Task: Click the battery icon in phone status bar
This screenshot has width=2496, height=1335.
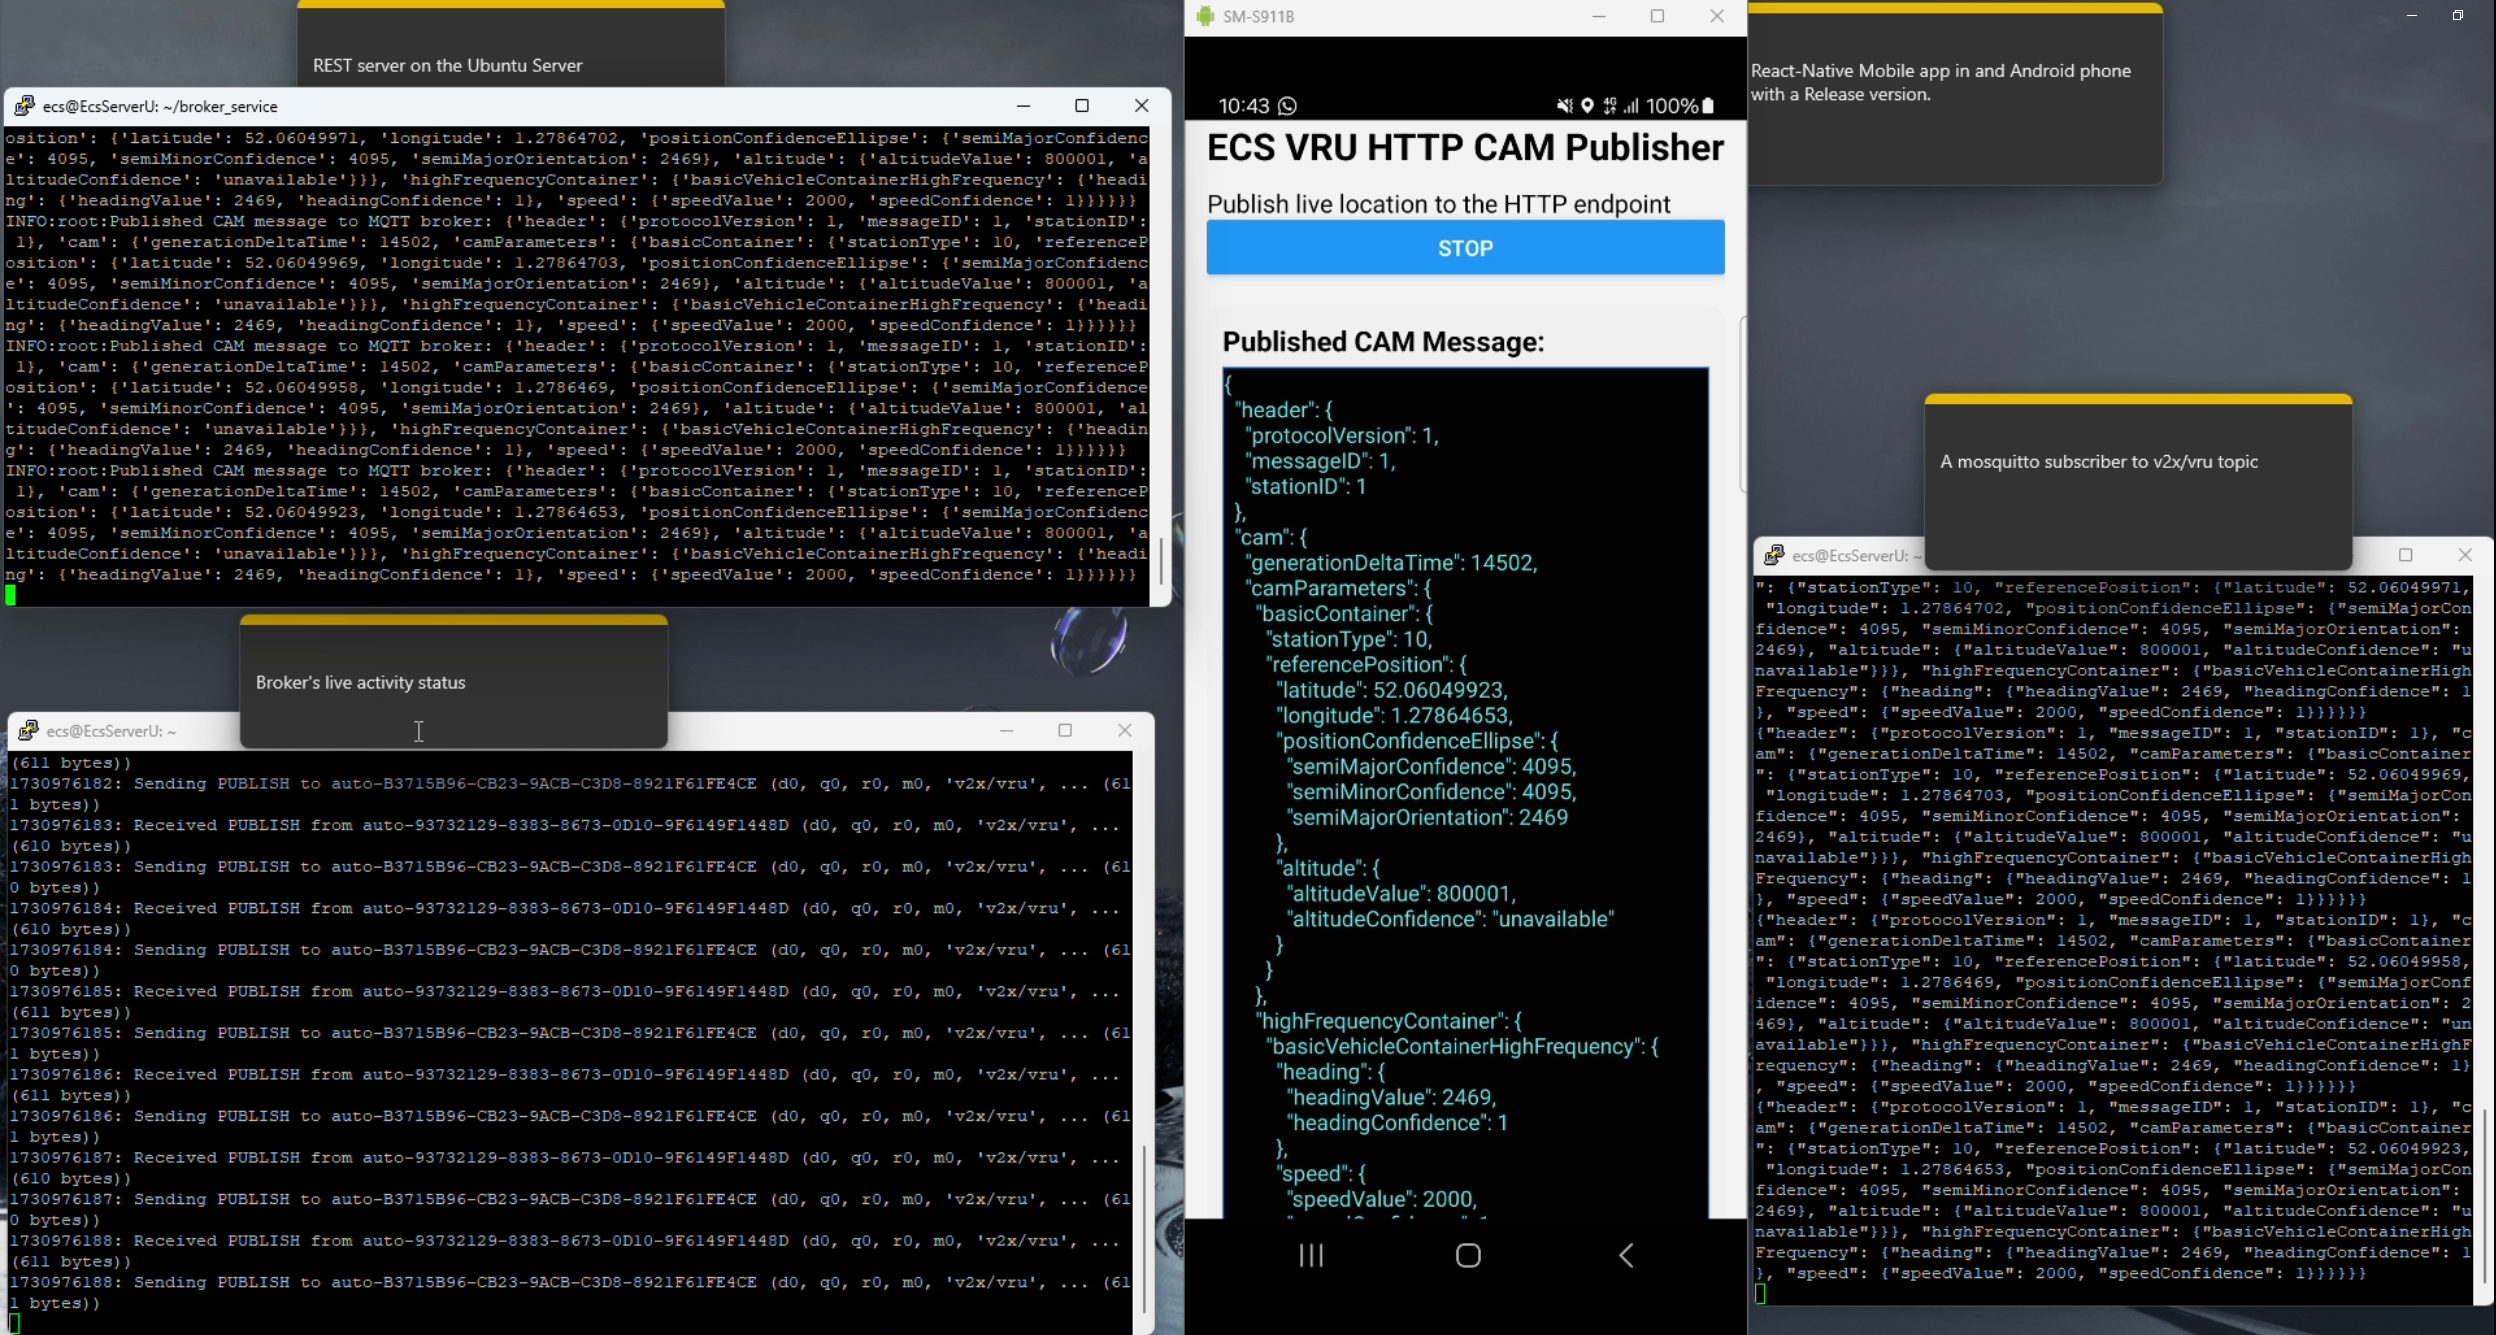Action: click(x=1709, y=106)
